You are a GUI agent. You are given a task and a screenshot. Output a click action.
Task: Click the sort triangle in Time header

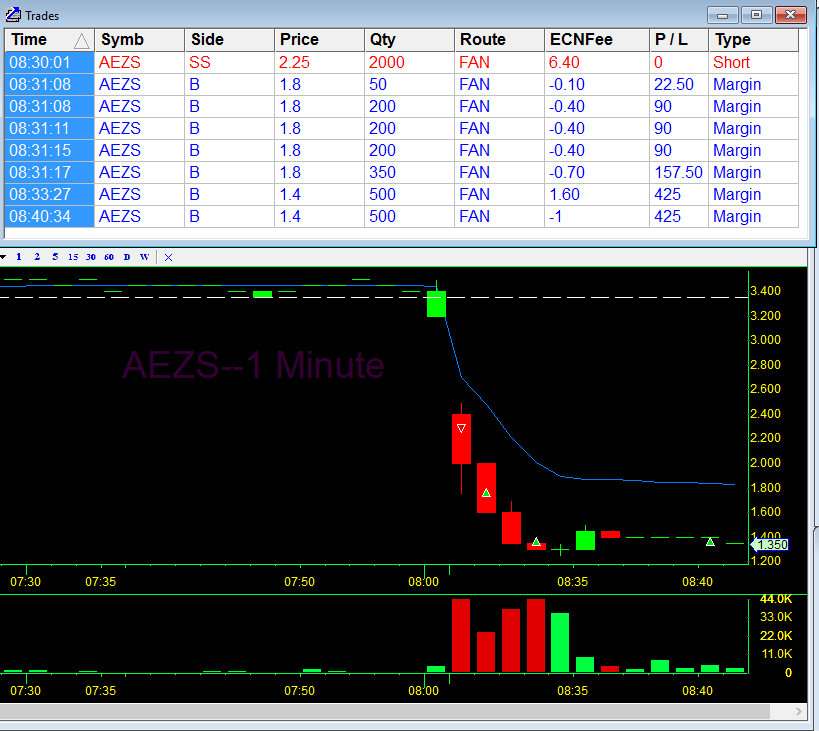[x=81, y=40]
